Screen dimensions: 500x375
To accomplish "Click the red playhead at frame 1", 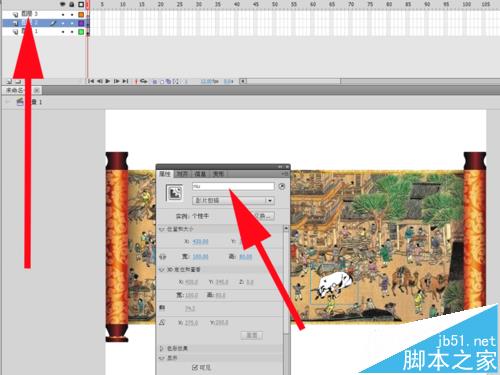I will tap(88, 5).
